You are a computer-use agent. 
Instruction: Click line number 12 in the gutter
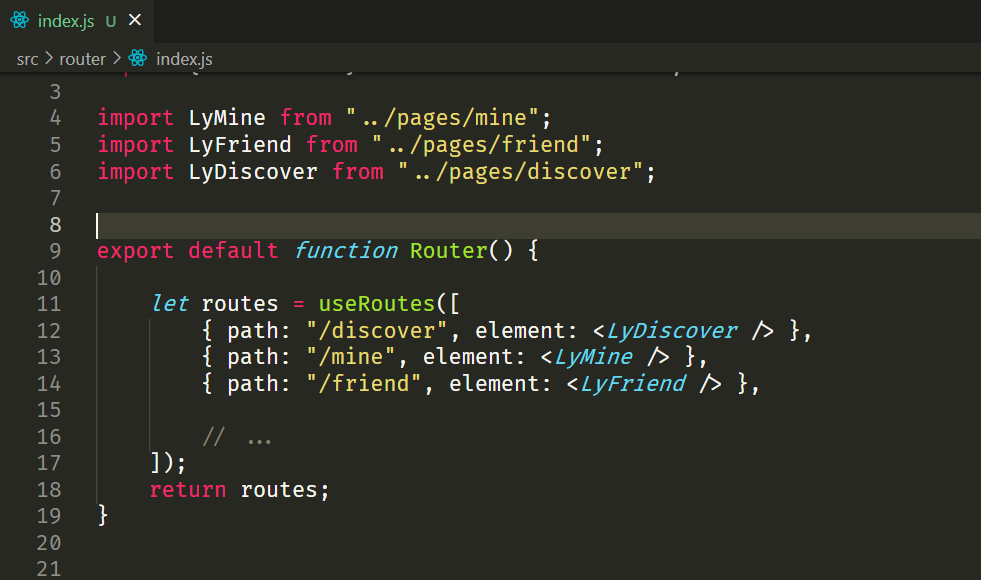[49, 331]
